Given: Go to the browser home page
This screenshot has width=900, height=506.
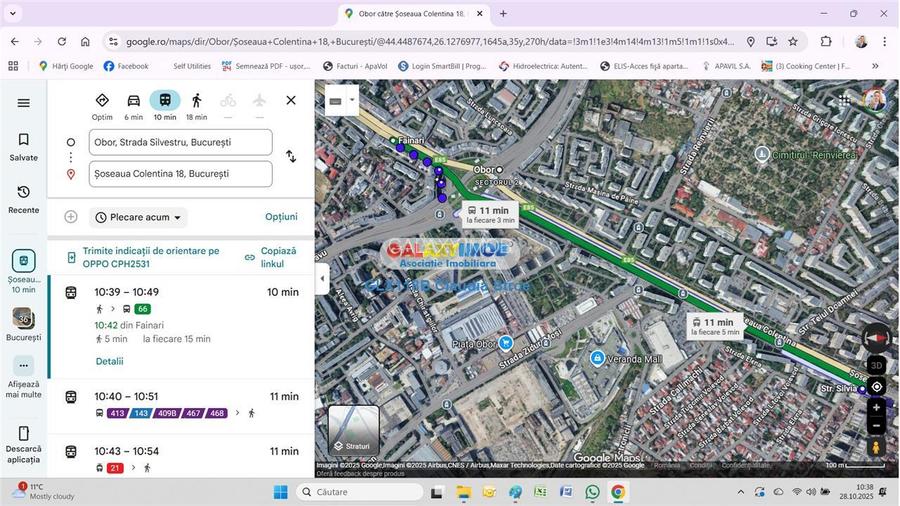Looking at the screenshot, I should tap(85, 41).
